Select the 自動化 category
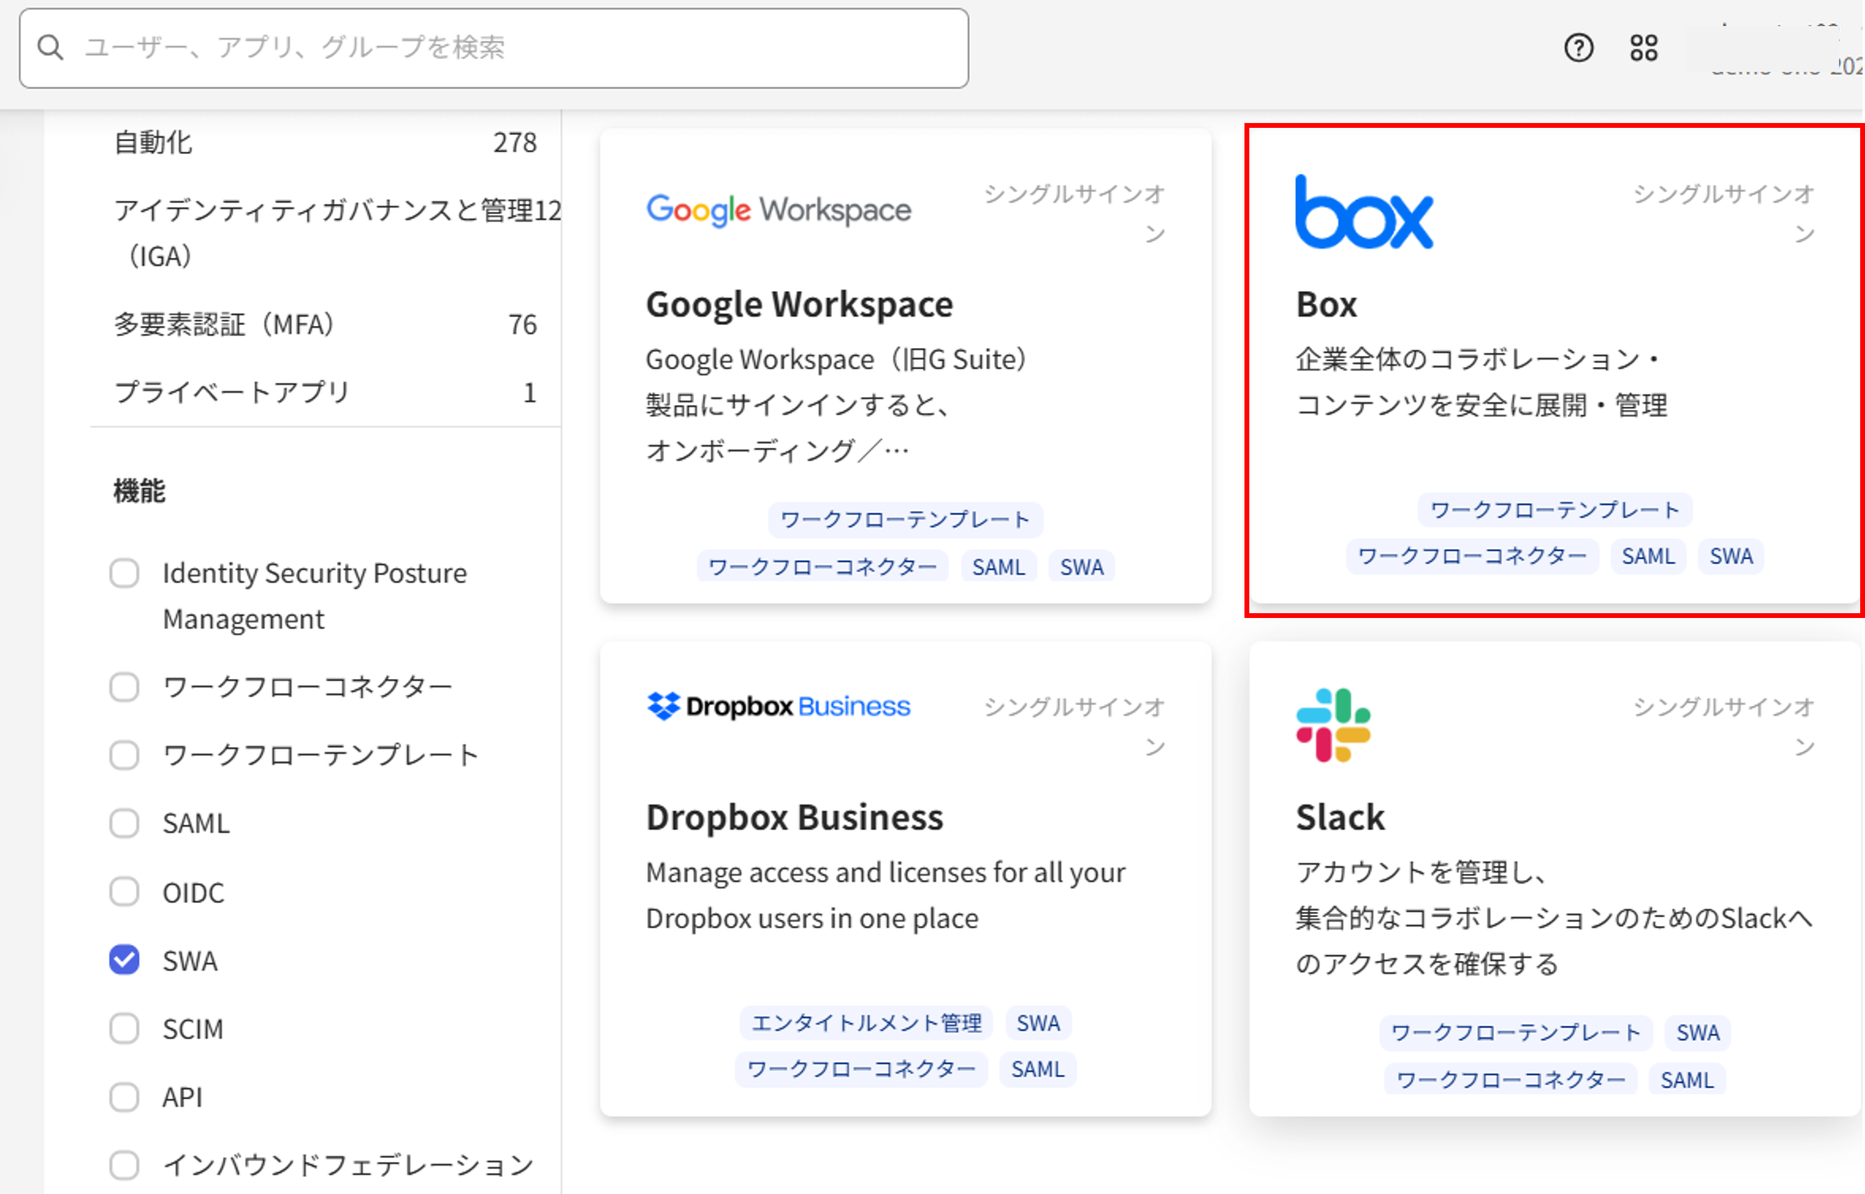The height and width of the screenshot is (1194, 1865). pyautogui.click(x=153, y=143)
